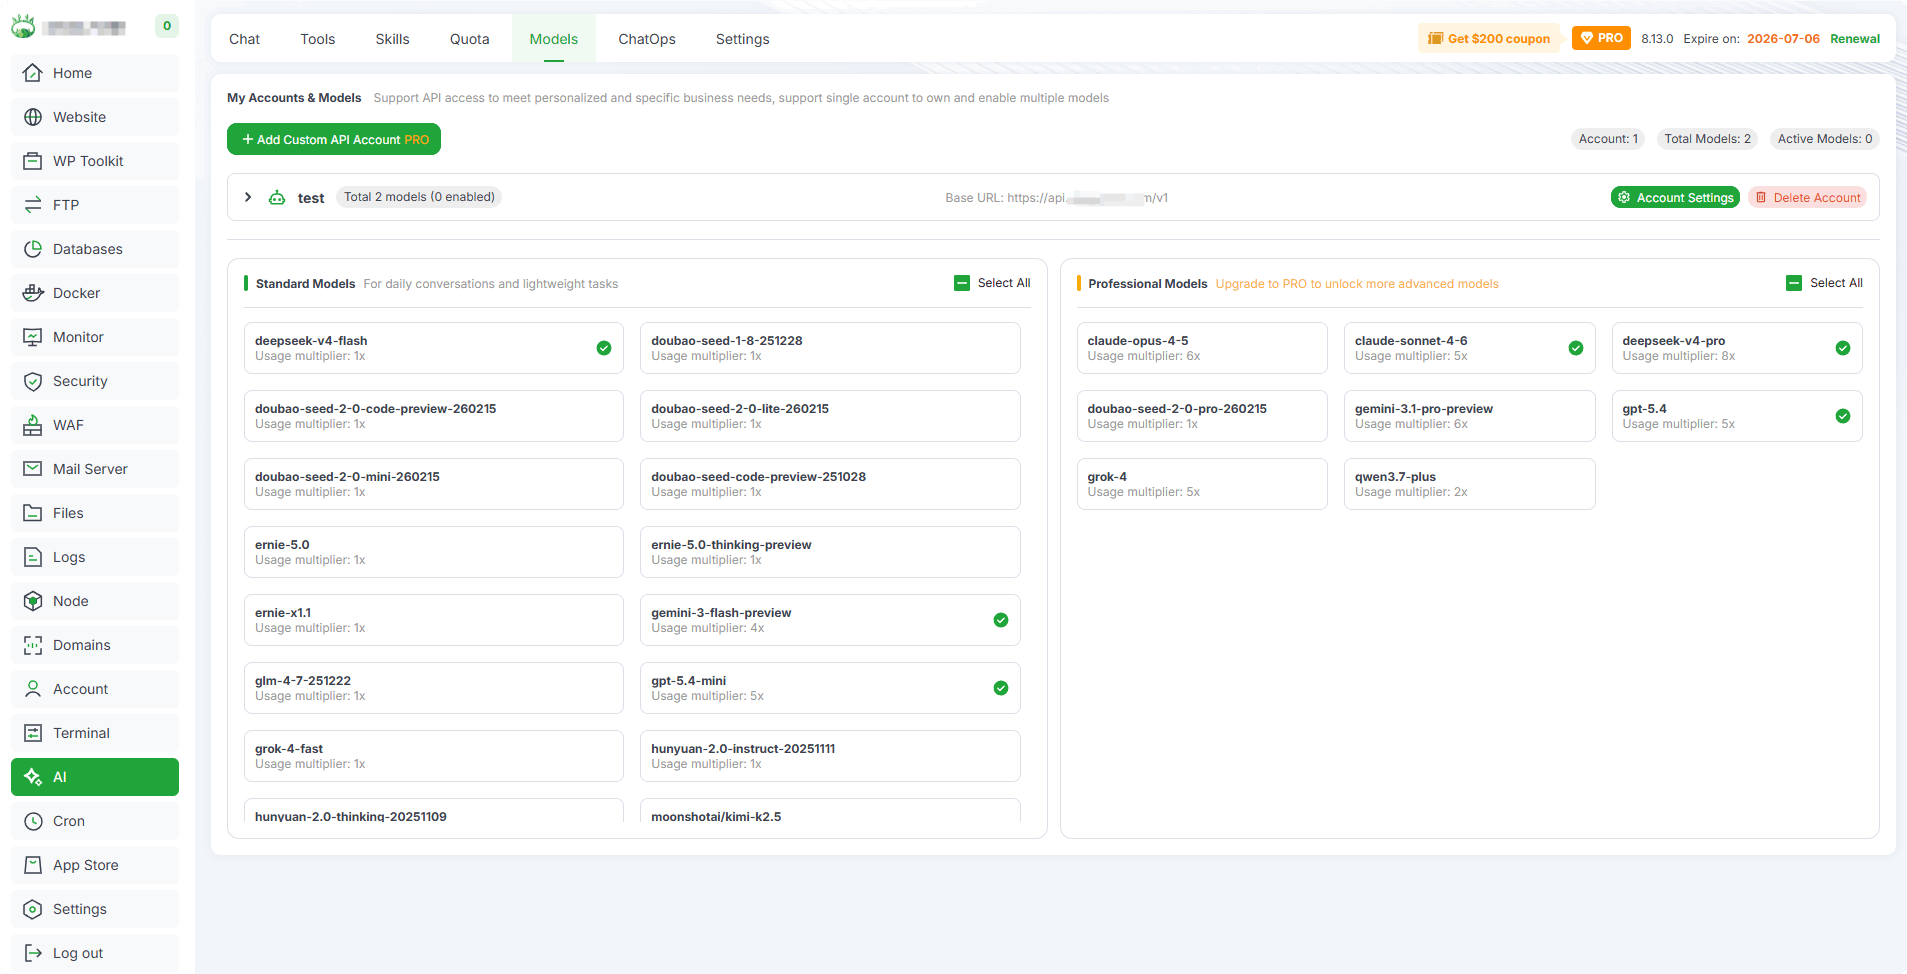Click the Renewal link
1907x974 pixels.
pos(1855,39)
